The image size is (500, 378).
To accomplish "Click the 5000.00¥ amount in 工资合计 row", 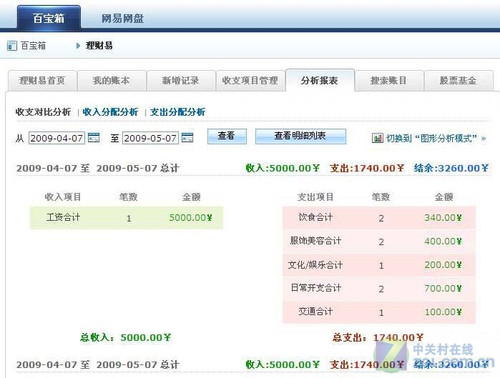I will tap(190, 218).
